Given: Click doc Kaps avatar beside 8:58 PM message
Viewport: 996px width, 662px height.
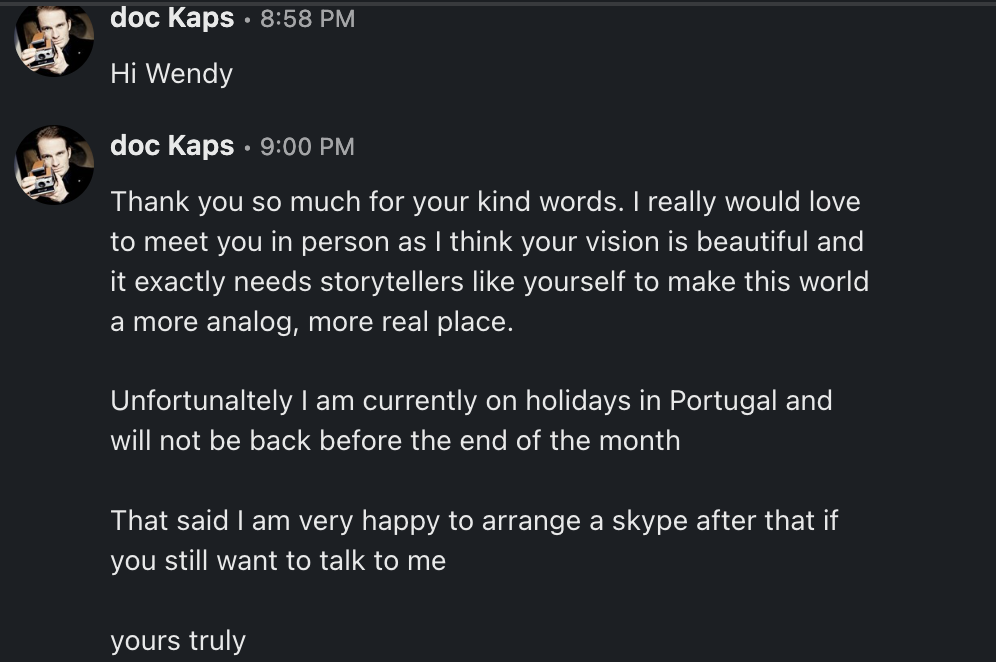Looking at the screenshot, I should (54, 40).
